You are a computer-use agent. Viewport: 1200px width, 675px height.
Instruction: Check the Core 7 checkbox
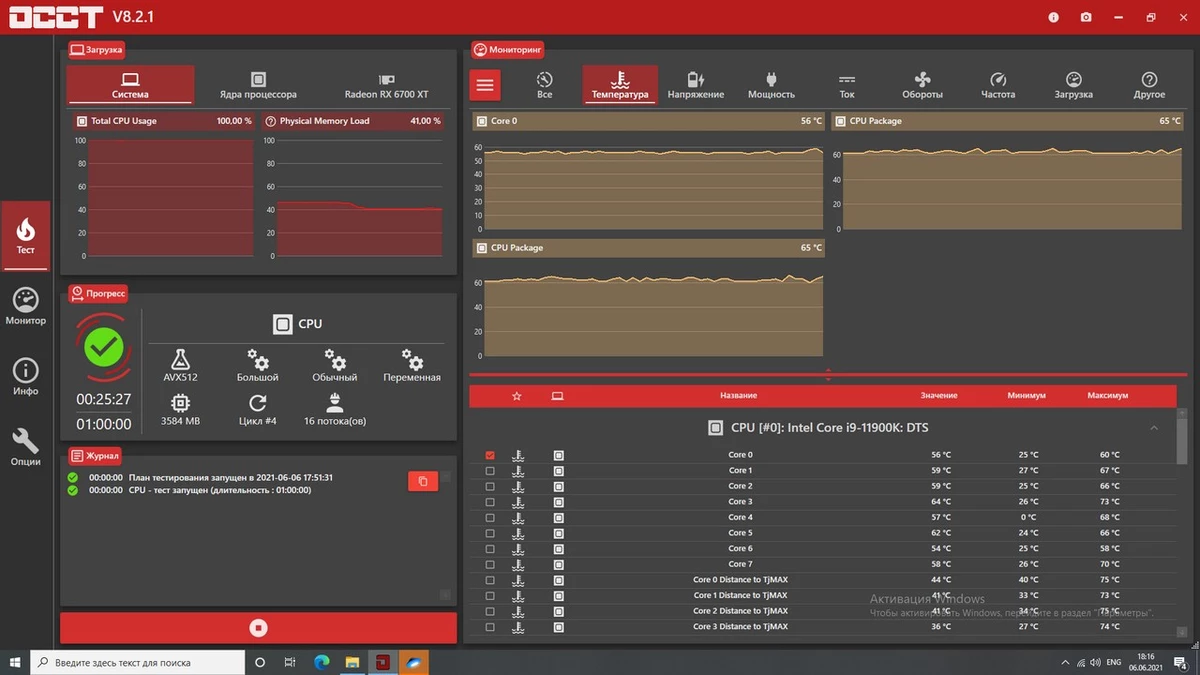click(490, 564)
